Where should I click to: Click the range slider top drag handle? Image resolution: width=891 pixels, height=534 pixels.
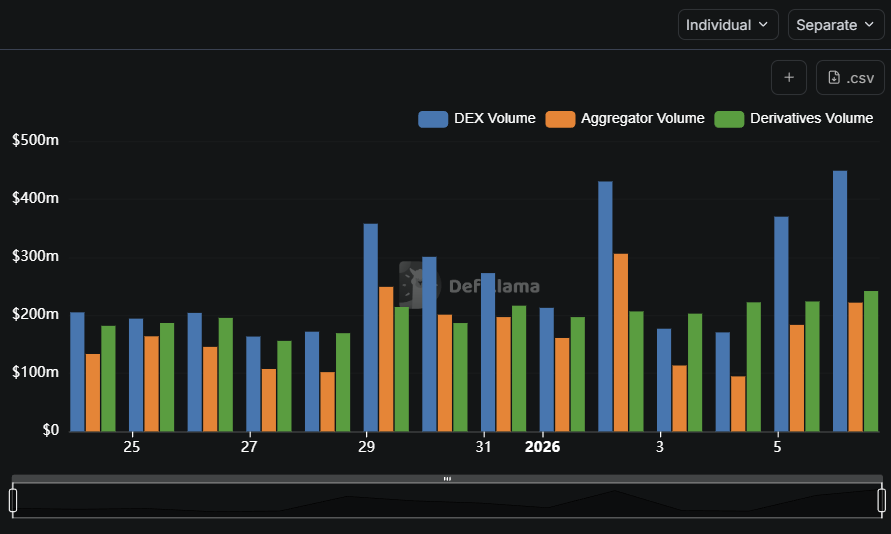tap(447, 479)
